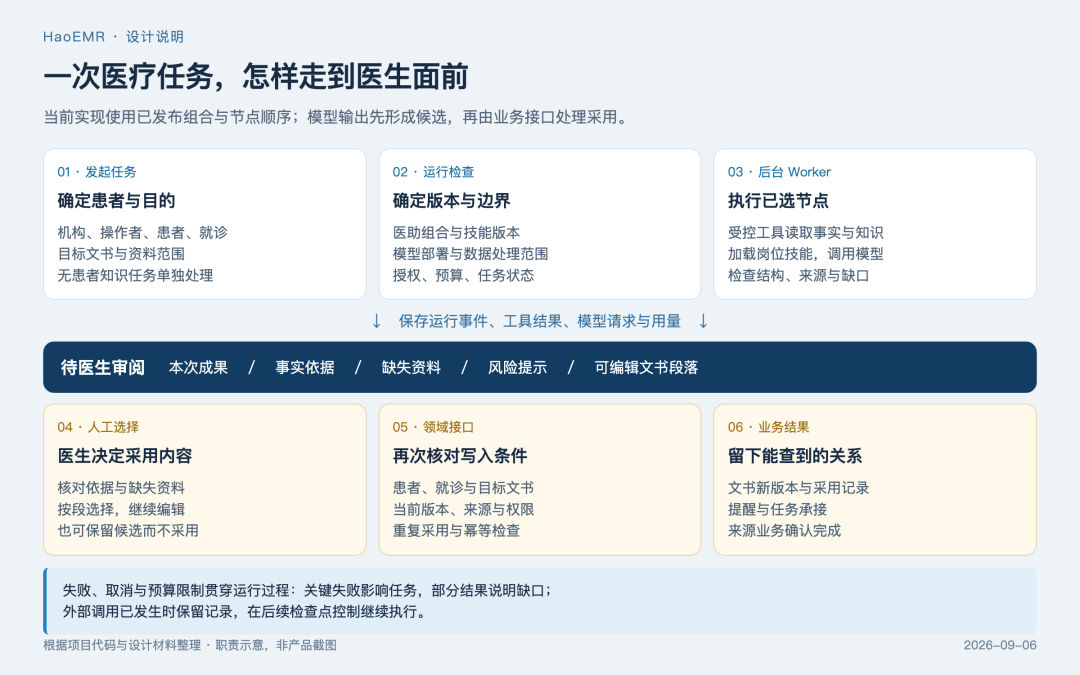1080x675 pixels.
Task: Click the date '2026-09-06' in the footer
Action: 999,645
